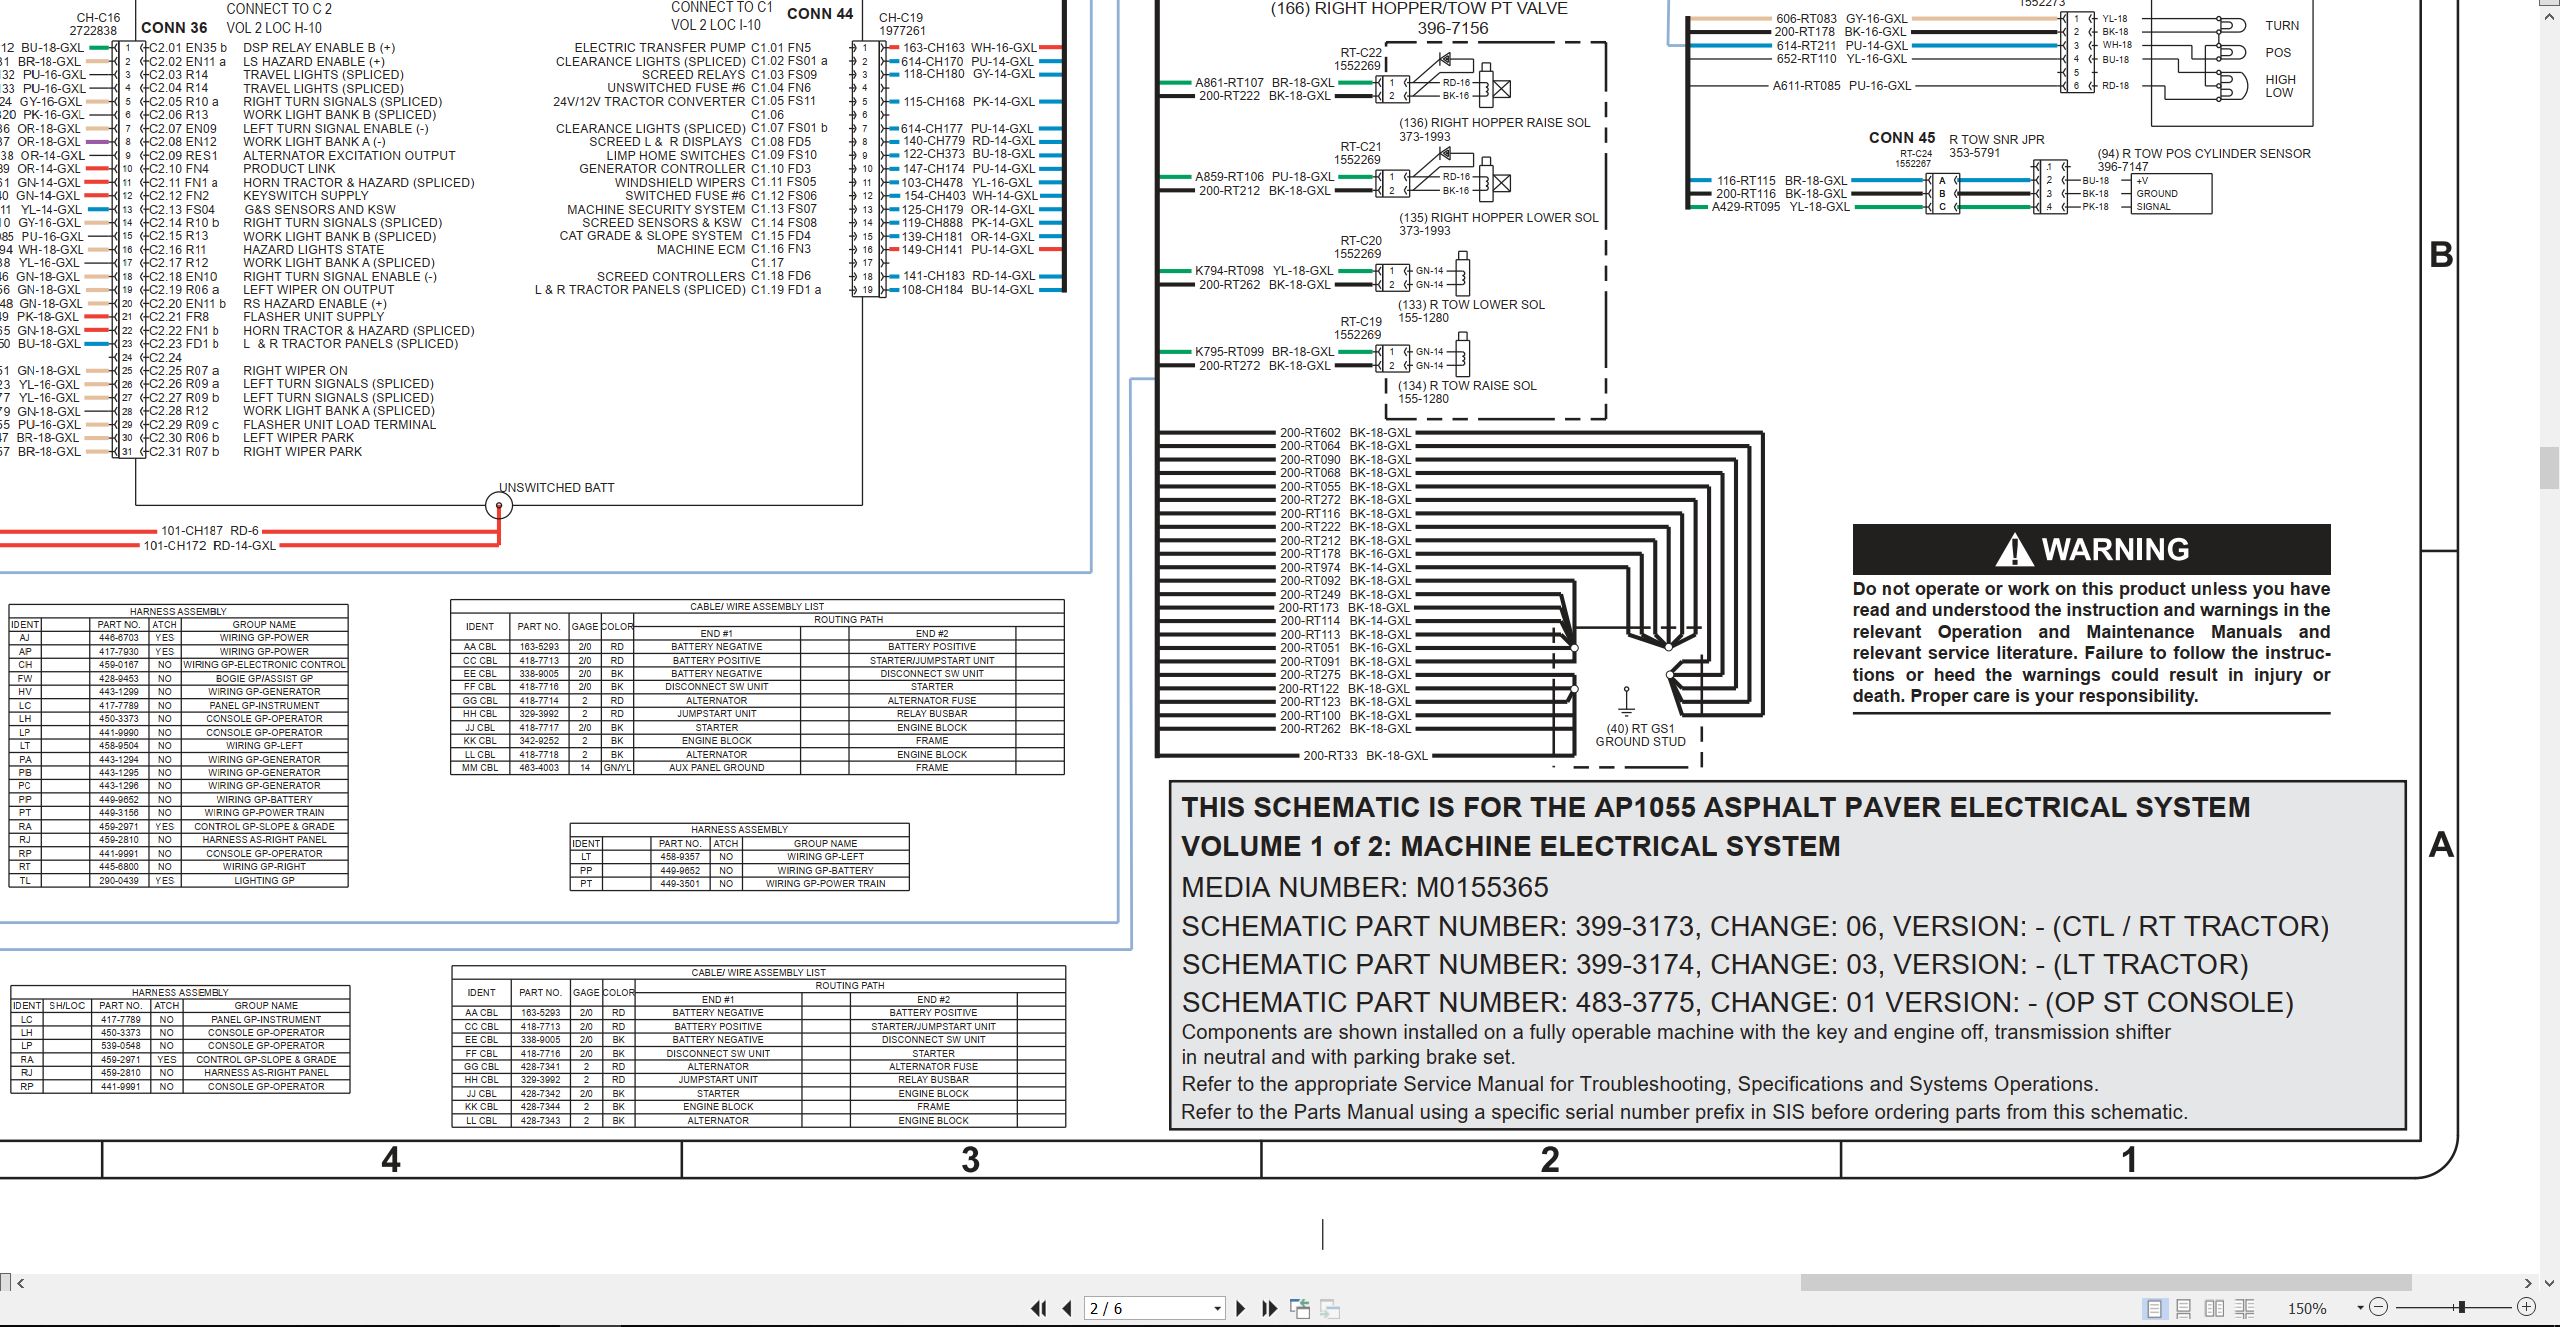Click the zoom in plus icon
The height and width of the screenshot is (1327, 2560).
tap(2526, 1307)
